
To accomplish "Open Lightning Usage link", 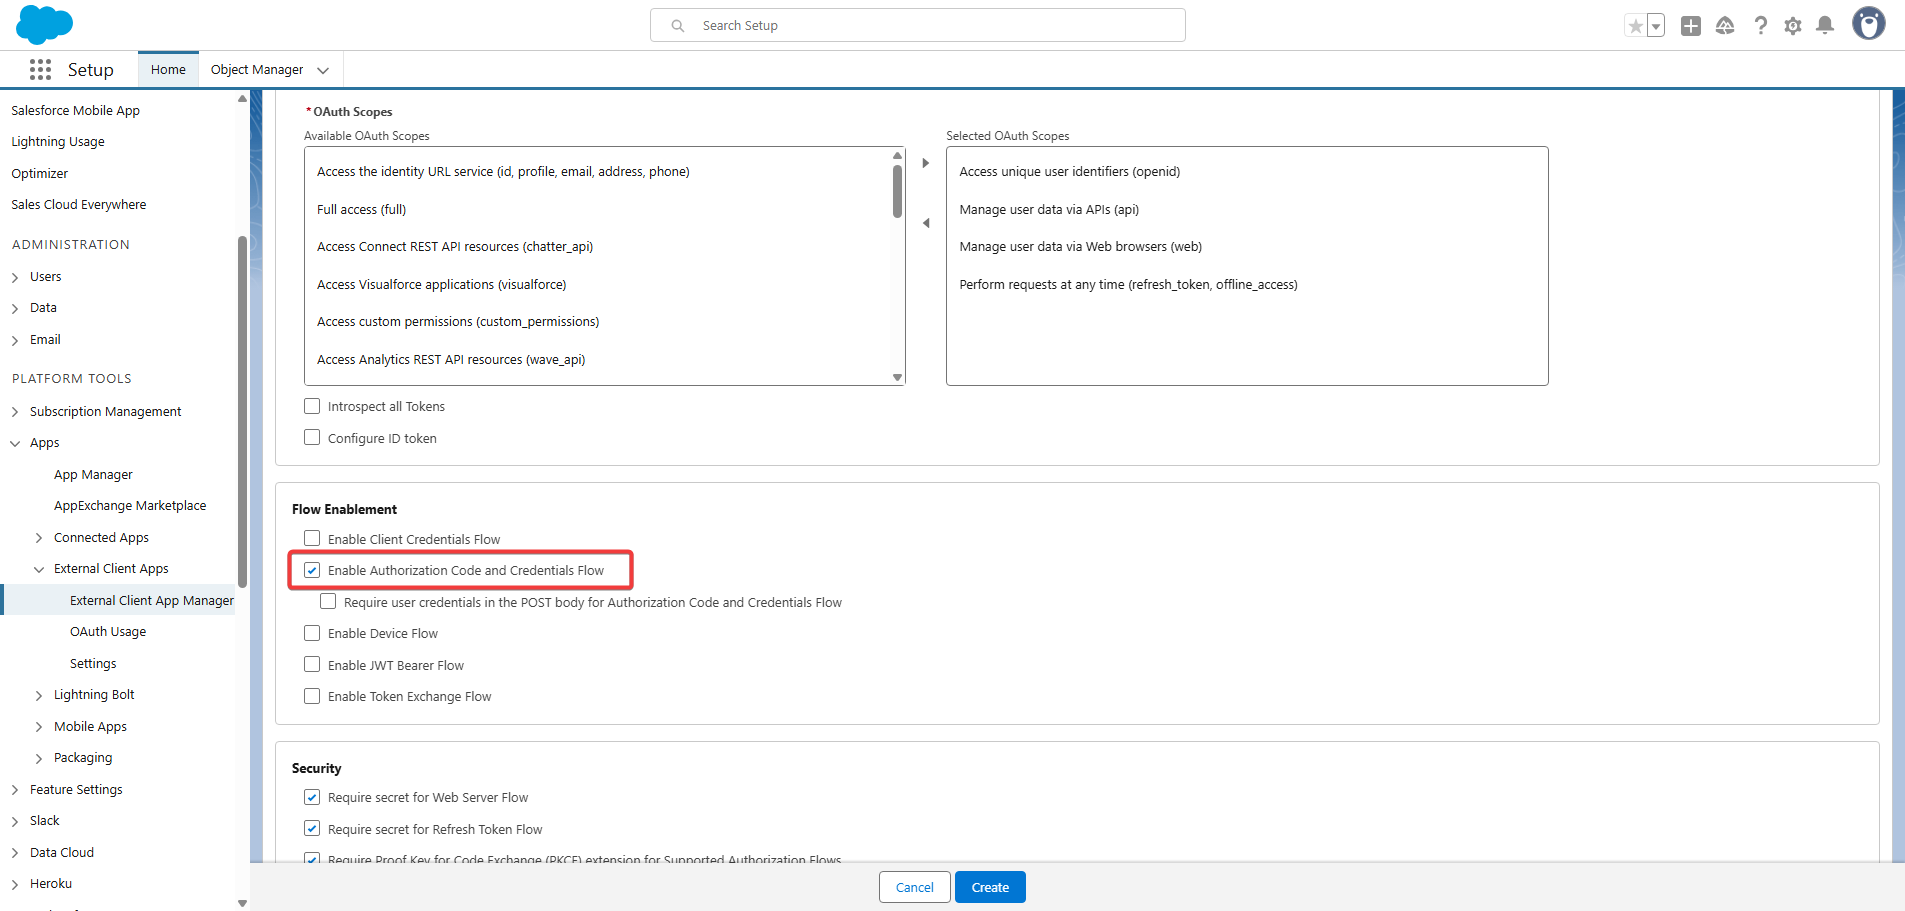I will coord(58,142).
